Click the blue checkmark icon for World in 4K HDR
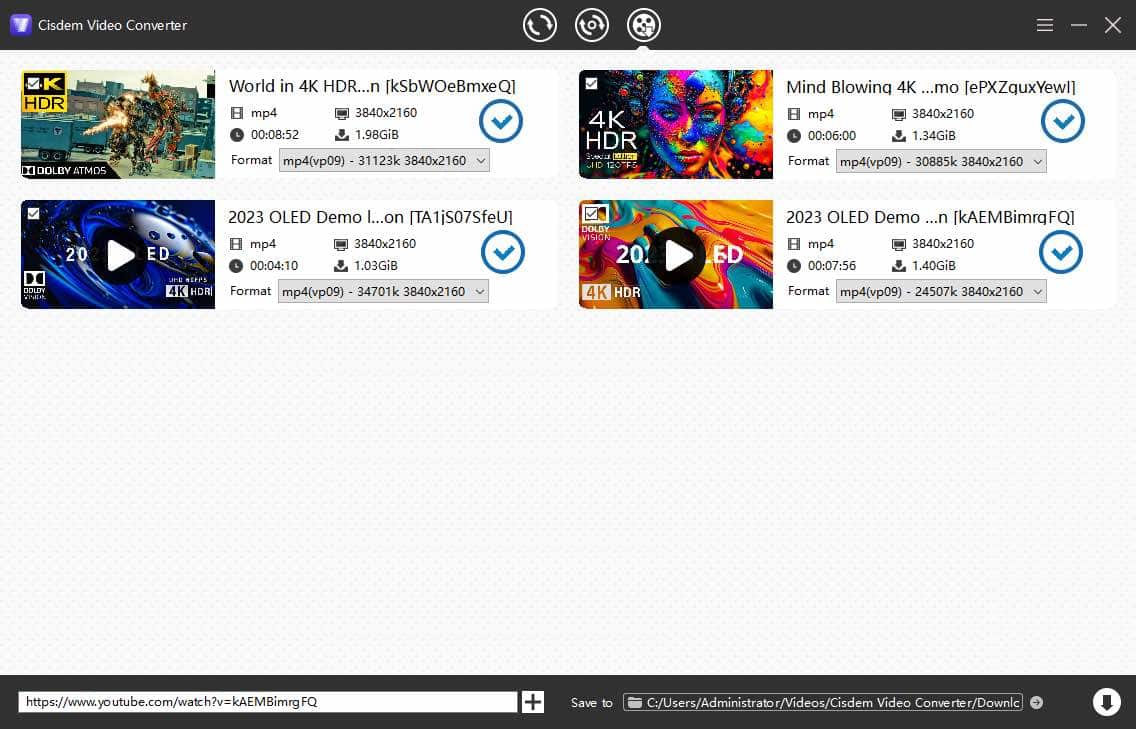1136x729 pixels. 501,121
